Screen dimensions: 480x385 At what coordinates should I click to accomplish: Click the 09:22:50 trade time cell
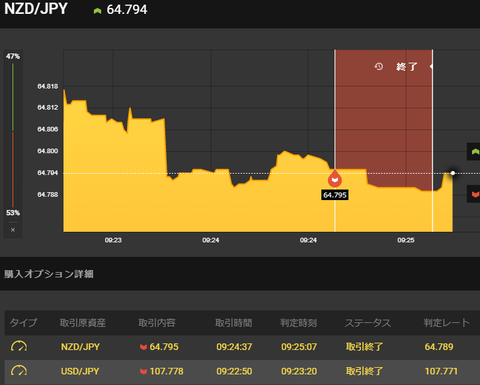point(234,371)
